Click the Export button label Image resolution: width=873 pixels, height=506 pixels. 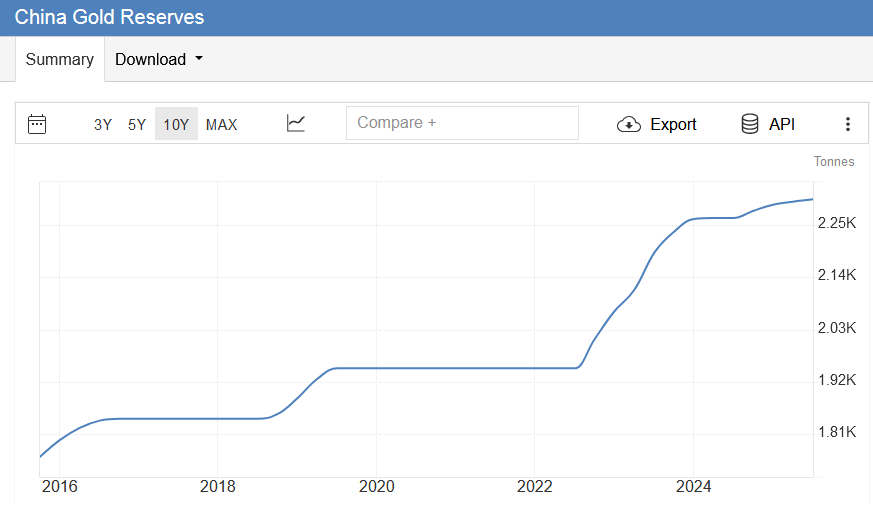[x=673, y=124]
